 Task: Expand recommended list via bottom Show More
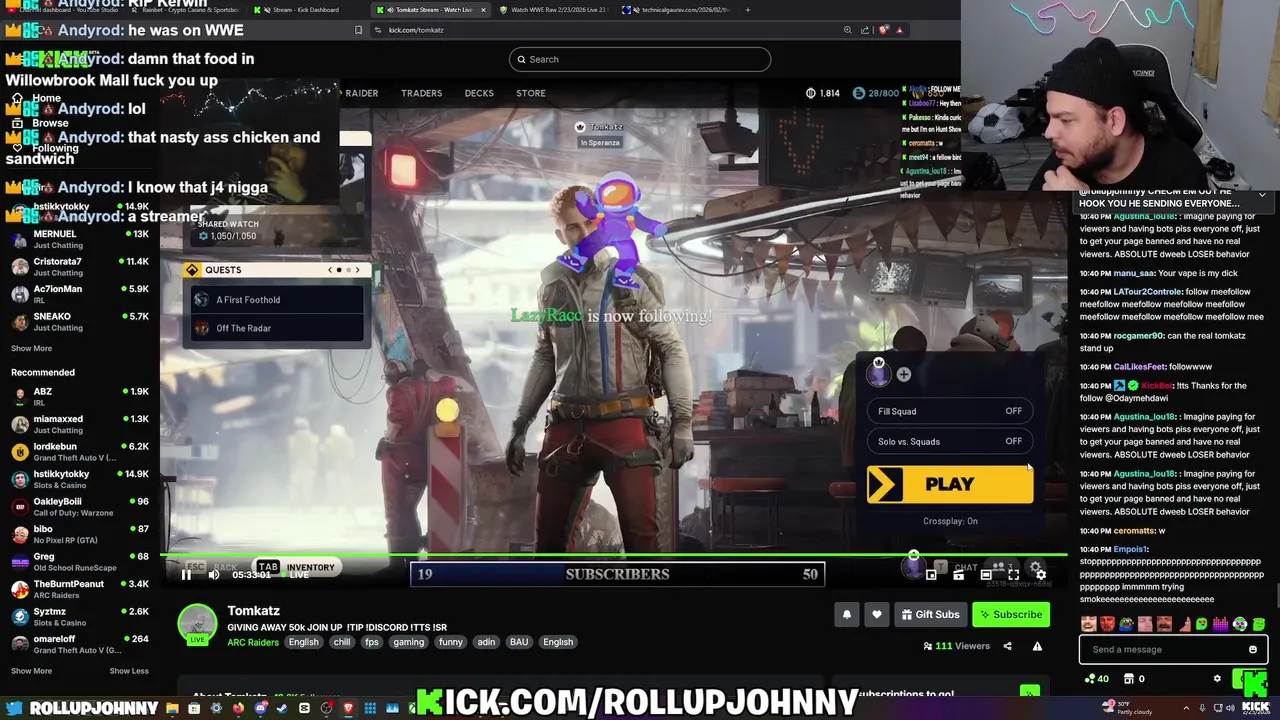coord(31,671)
